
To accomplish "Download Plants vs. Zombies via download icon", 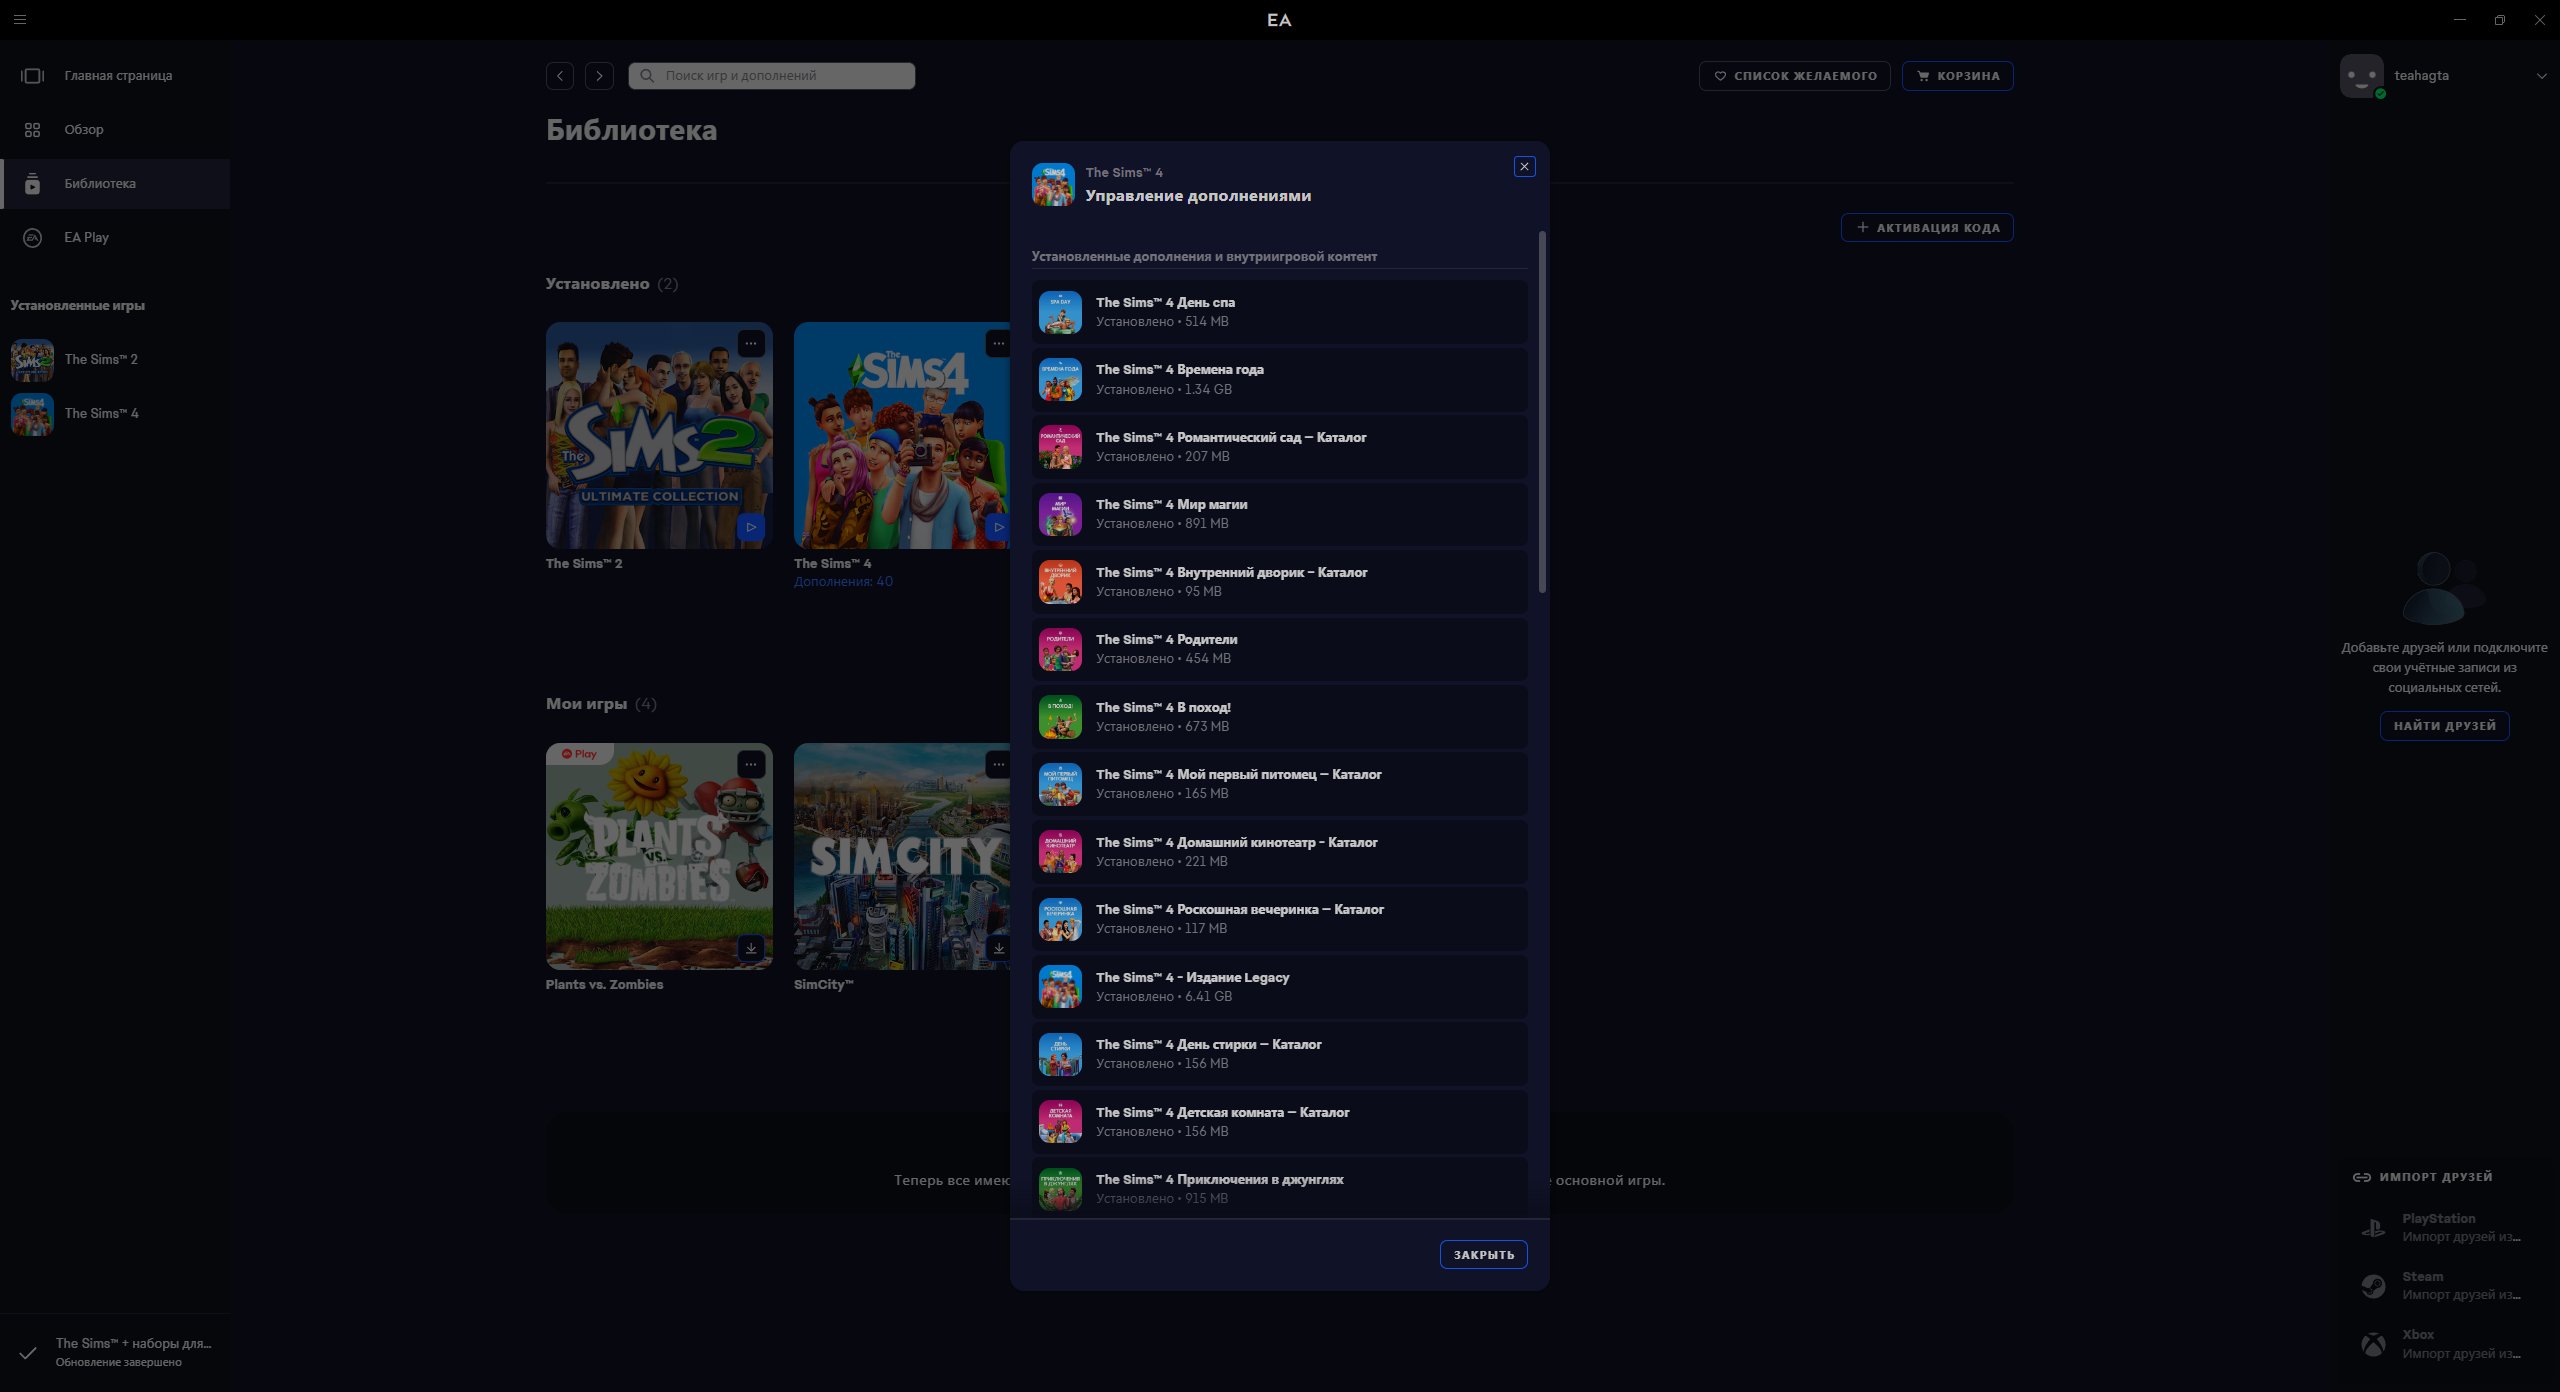I will coord(751,948).
